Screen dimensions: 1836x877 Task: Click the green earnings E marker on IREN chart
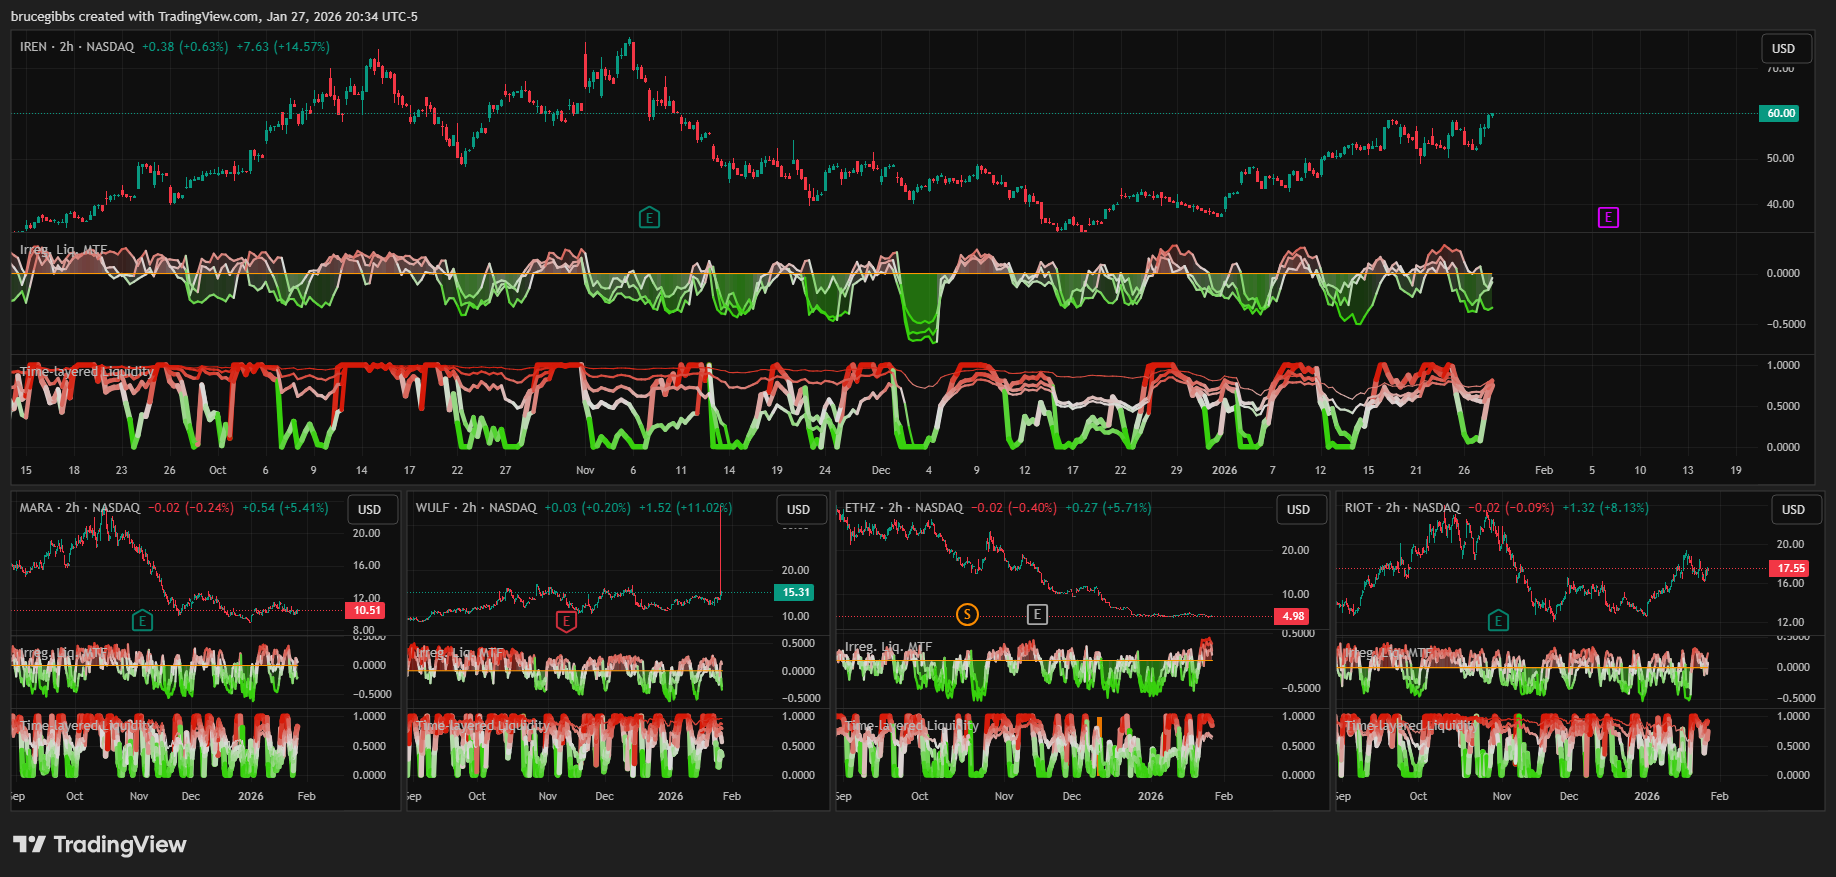[649, 217]
